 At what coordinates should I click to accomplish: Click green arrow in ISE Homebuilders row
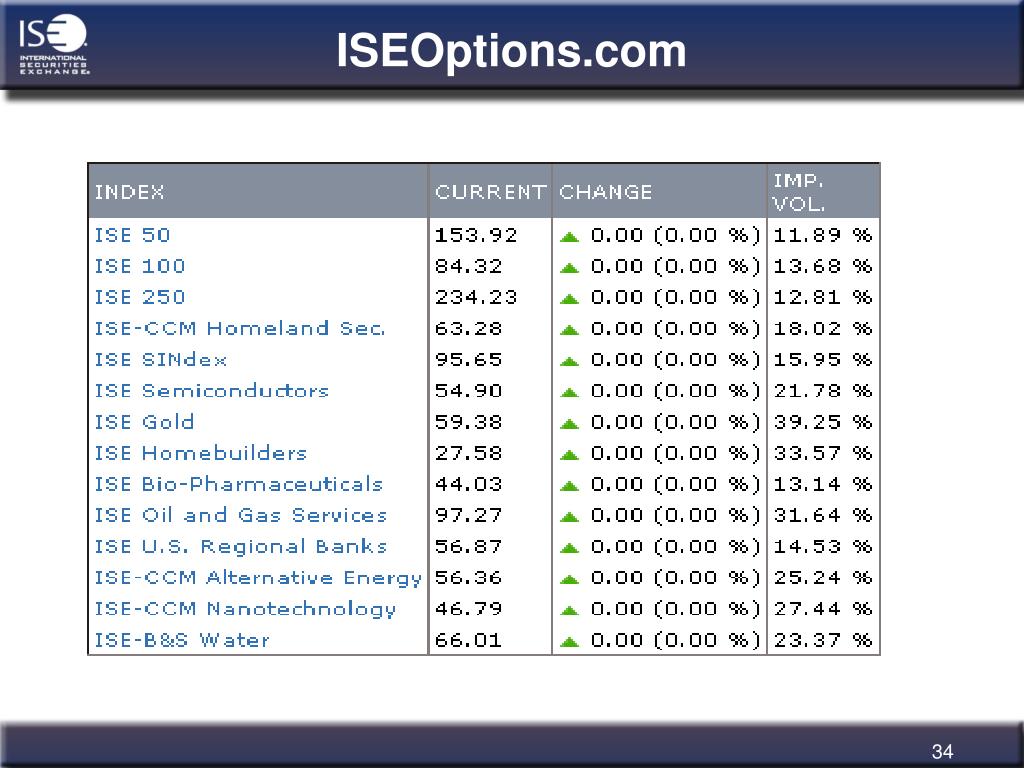click(569, 455)
